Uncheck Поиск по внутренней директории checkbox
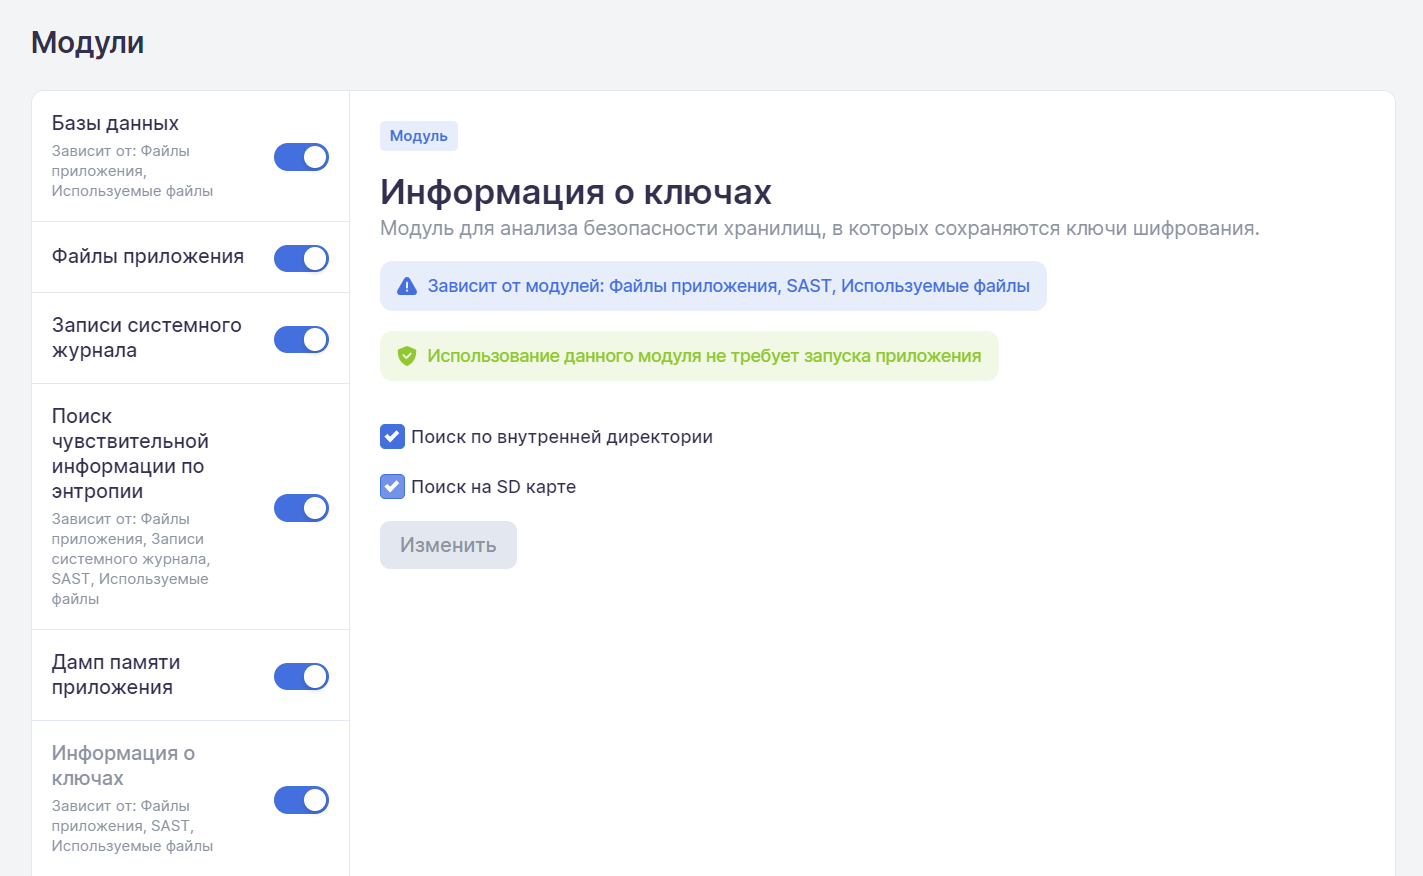This screenshot has height=876, width=1423. pyautogui.click(x=392, y=437)
